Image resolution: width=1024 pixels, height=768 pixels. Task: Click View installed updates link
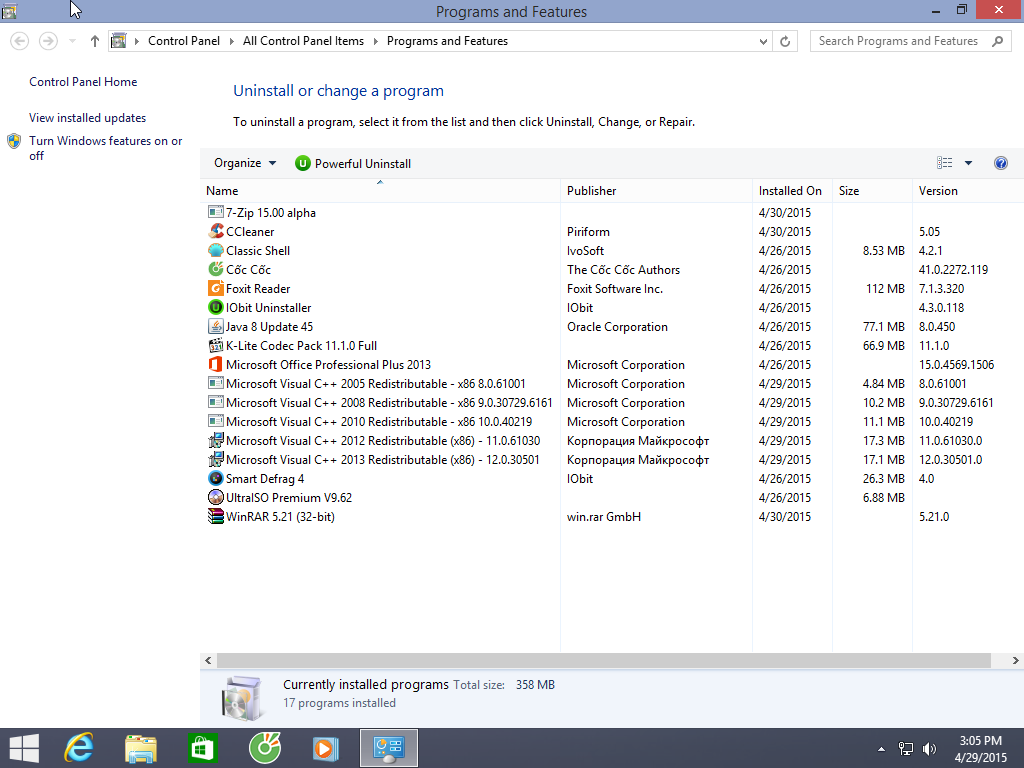(x=87, y=118)
